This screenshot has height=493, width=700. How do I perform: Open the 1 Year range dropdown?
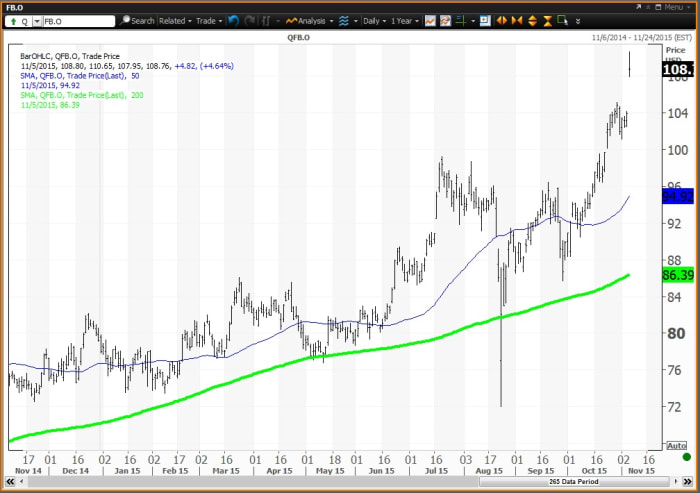[404, 20]
